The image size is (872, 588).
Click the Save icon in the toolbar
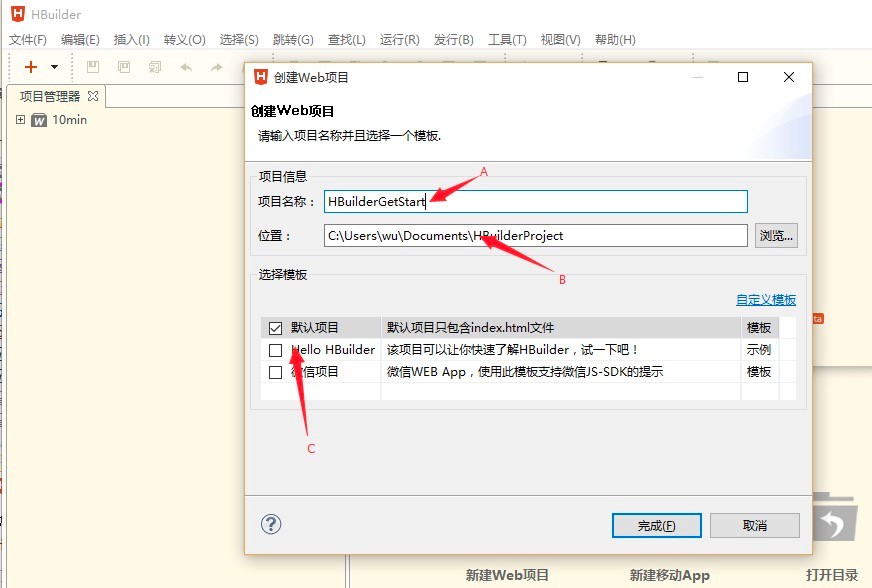tap(92, 67)
